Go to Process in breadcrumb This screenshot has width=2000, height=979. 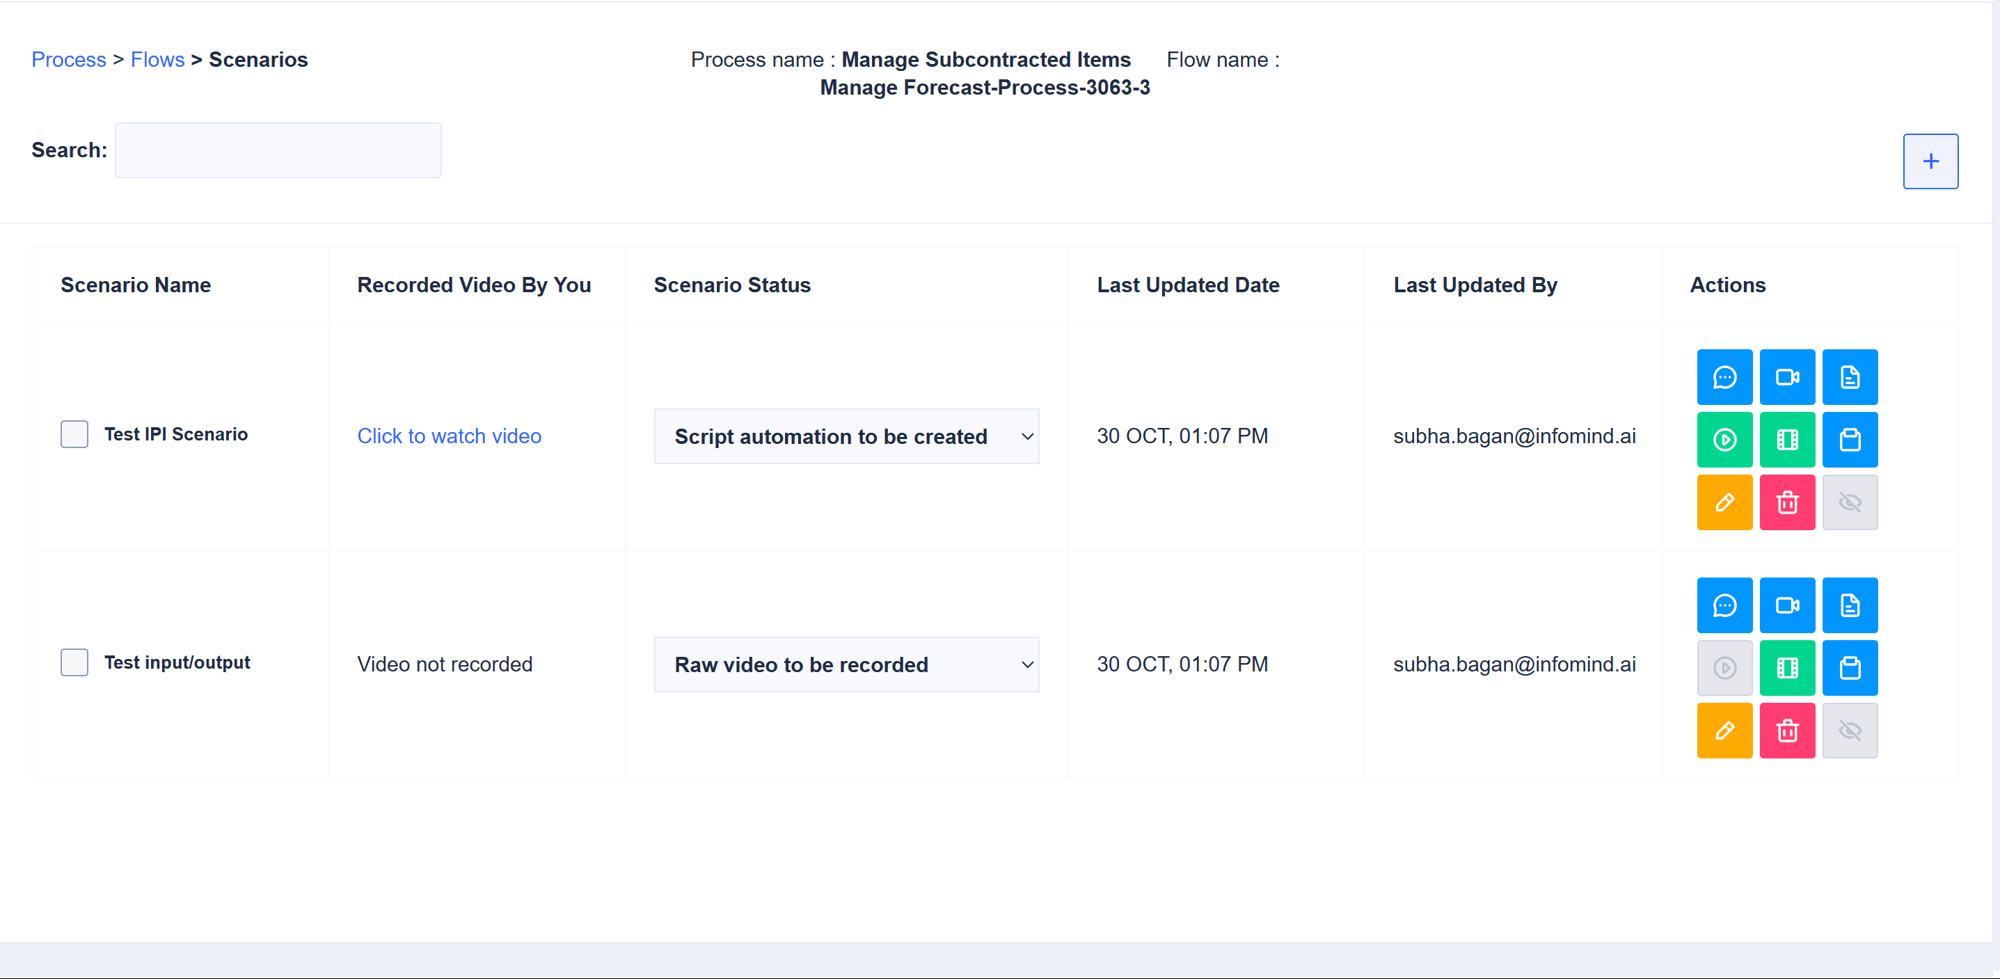click(x=68, y=60)
